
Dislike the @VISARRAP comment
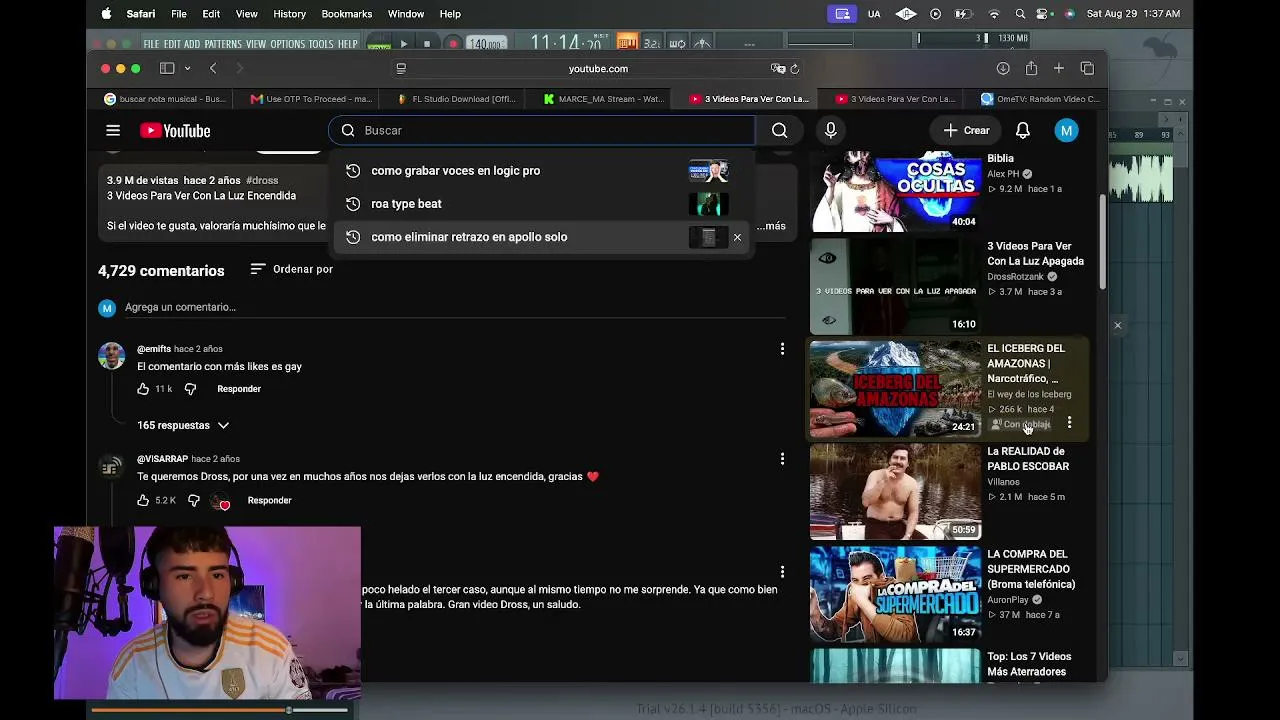click(x=194, y=500)
